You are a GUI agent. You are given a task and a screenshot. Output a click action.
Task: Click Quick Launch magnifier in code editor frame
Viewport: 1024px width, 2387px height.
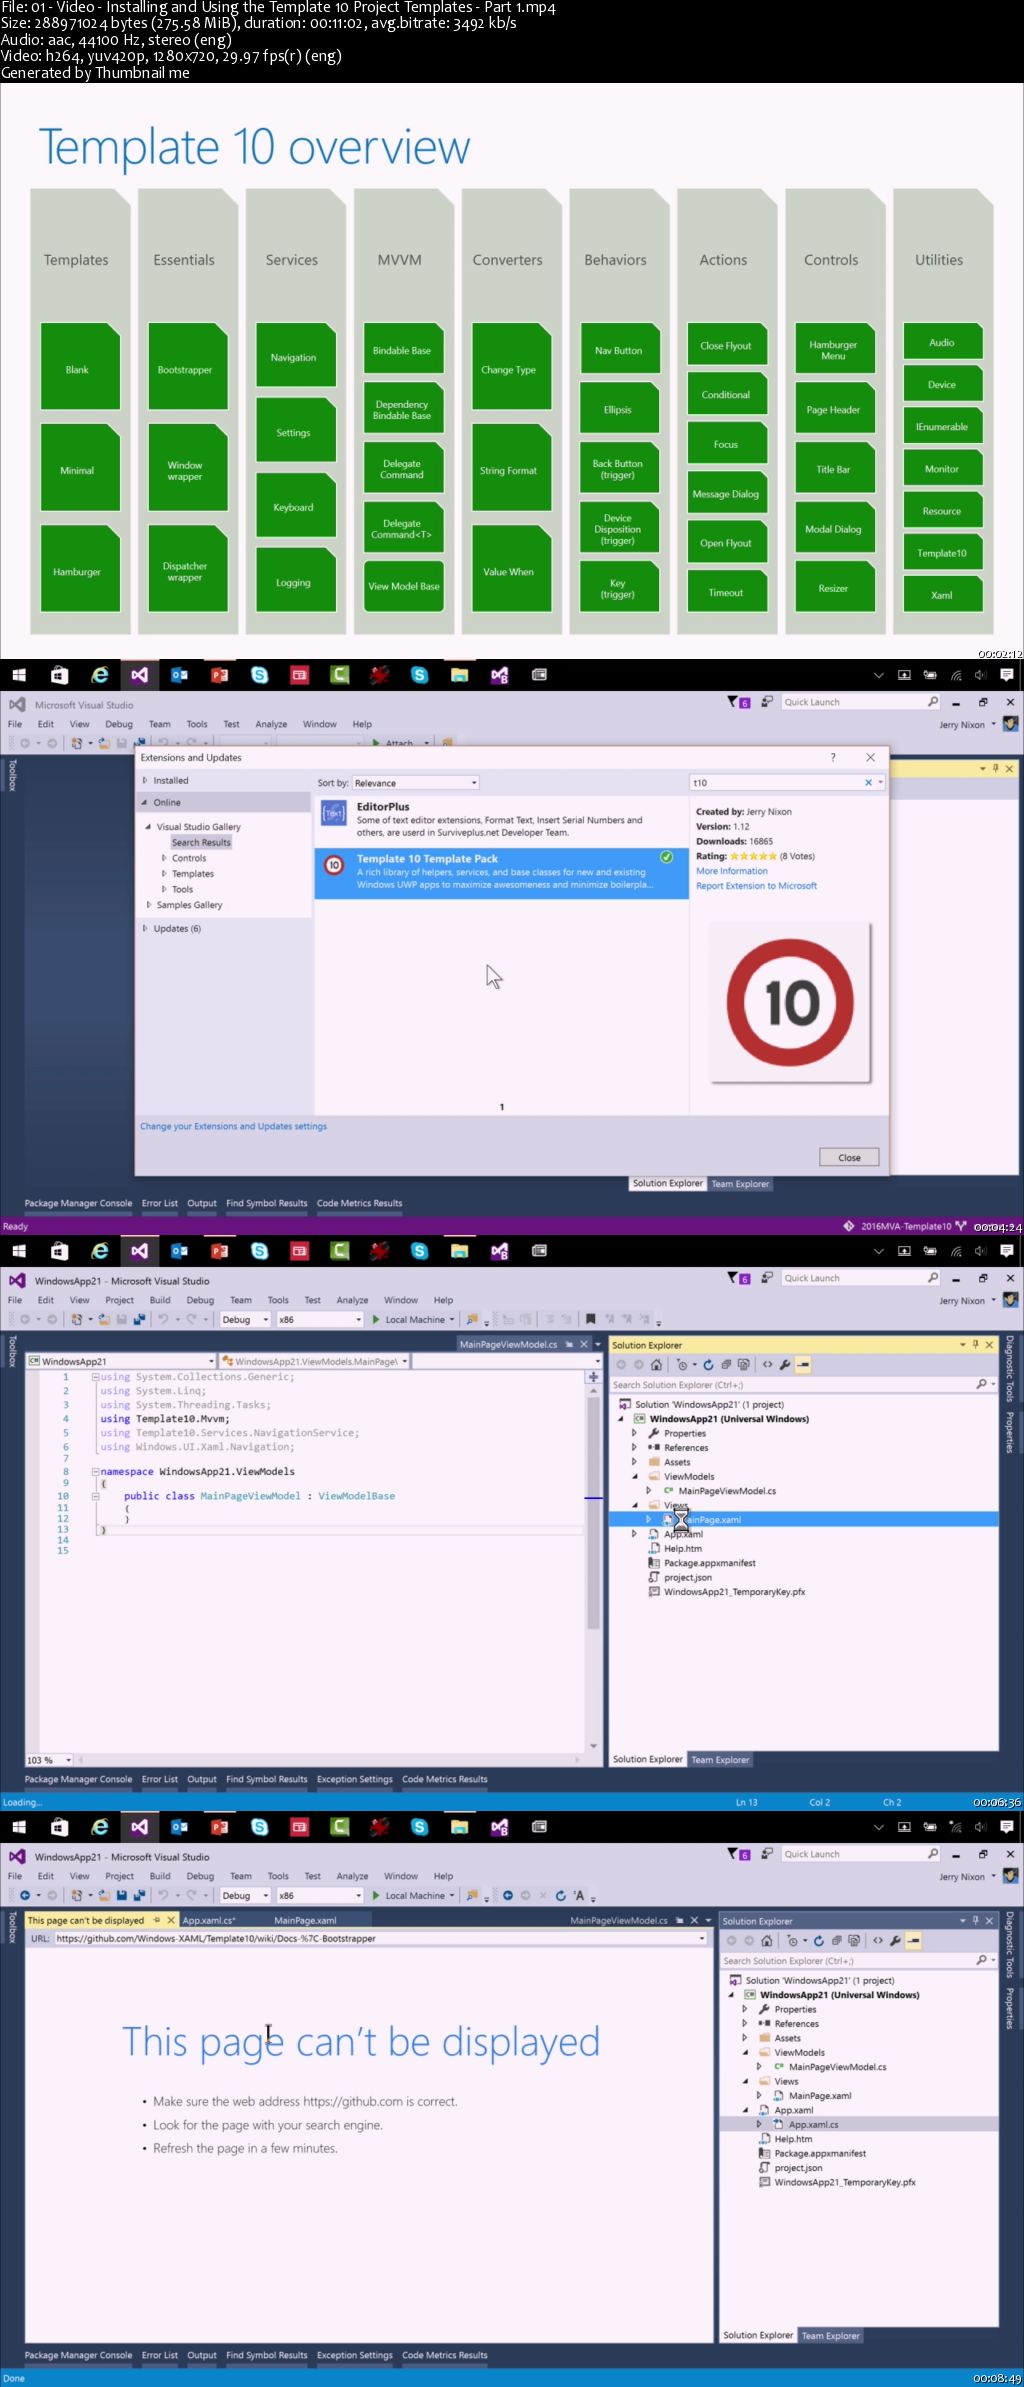[x=933, y=1277]
